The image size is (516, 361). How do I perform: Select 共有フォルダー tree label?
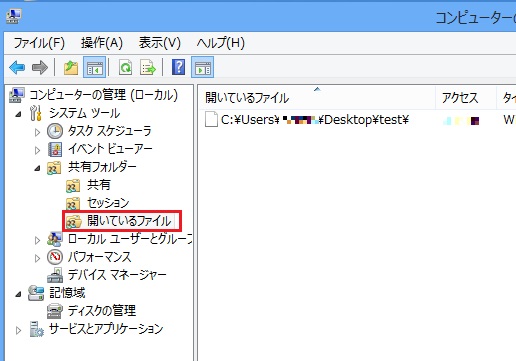coord(102,167)
